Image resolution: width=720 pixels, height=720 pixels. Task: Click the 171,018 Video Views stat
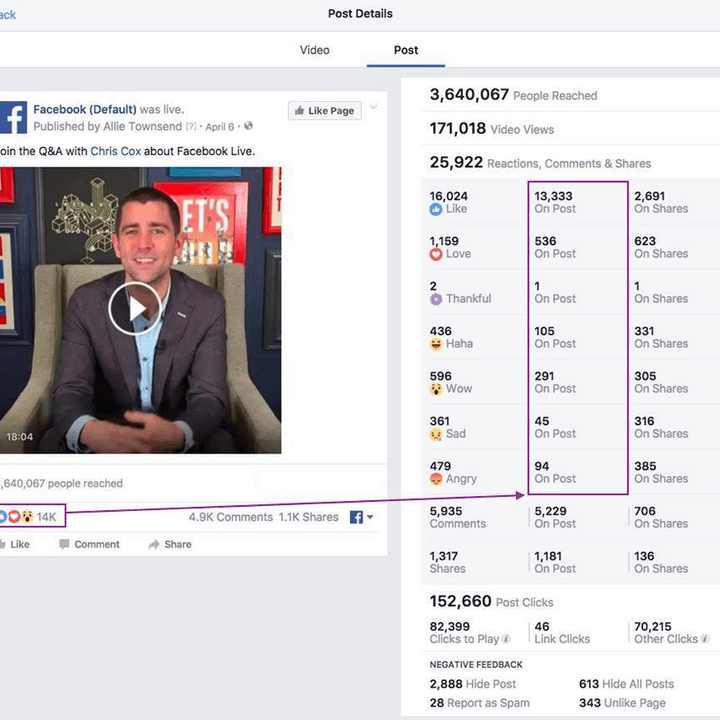[492, 129]
